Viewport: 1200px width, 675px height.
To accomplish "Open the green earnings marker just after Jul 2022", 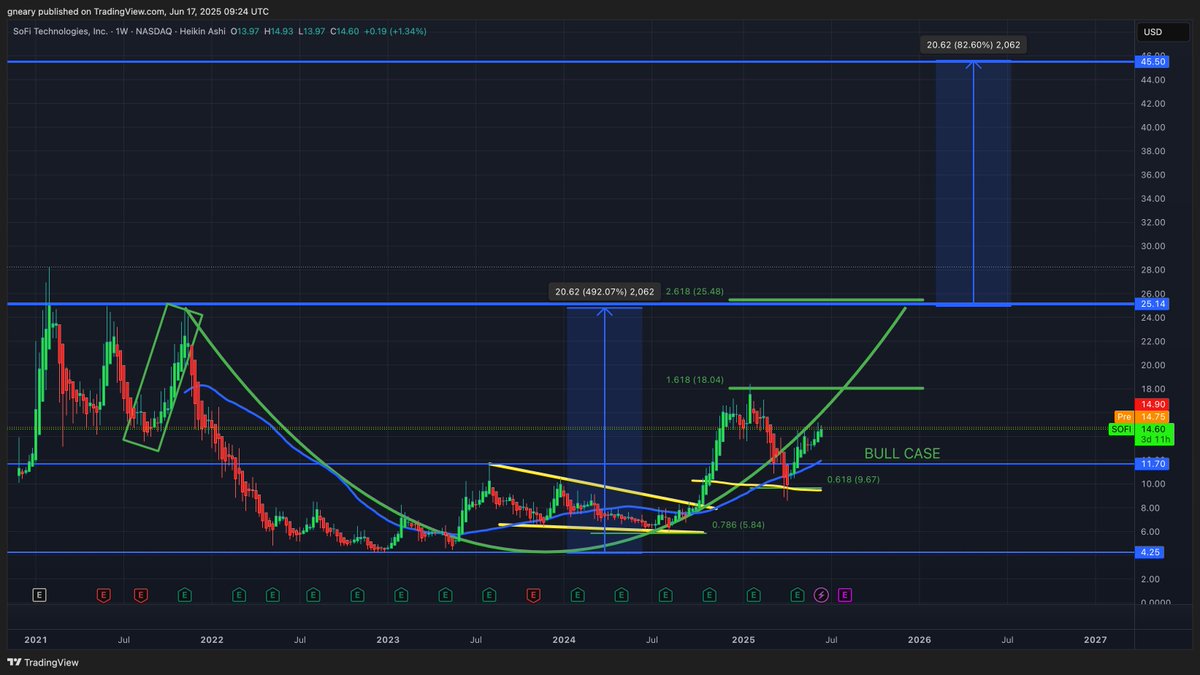I will 315,595.
